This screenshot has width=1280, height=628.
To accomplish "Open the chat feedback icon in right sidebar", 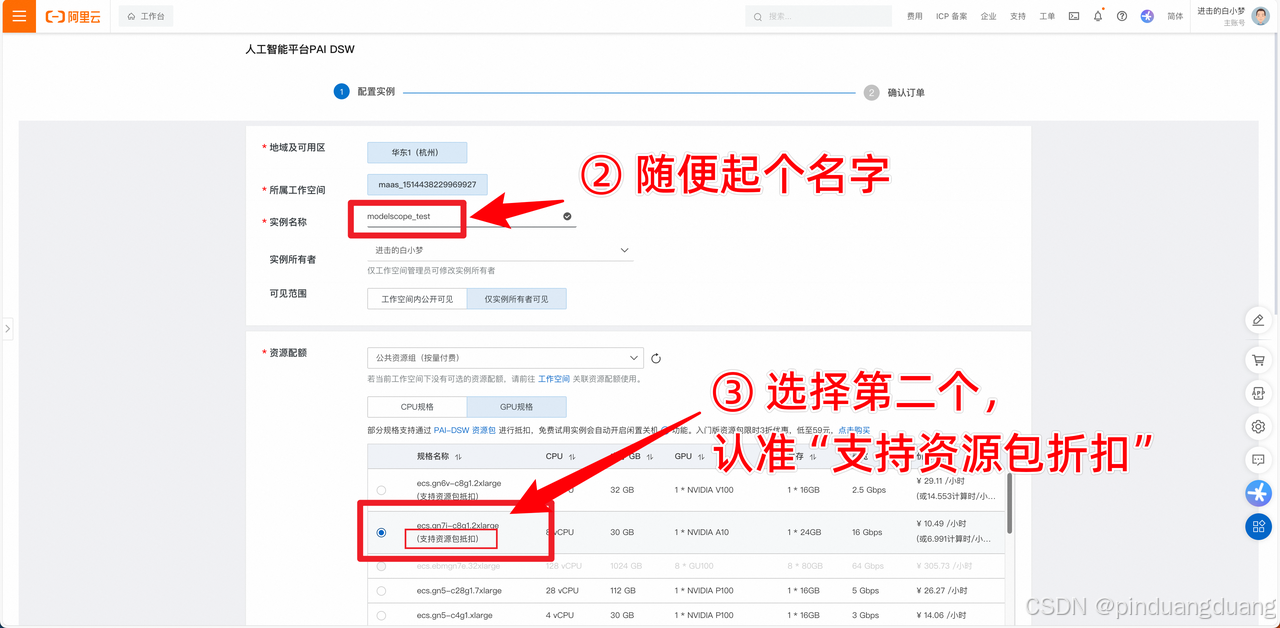I will pyautogui.click(x=1258, y=460).
